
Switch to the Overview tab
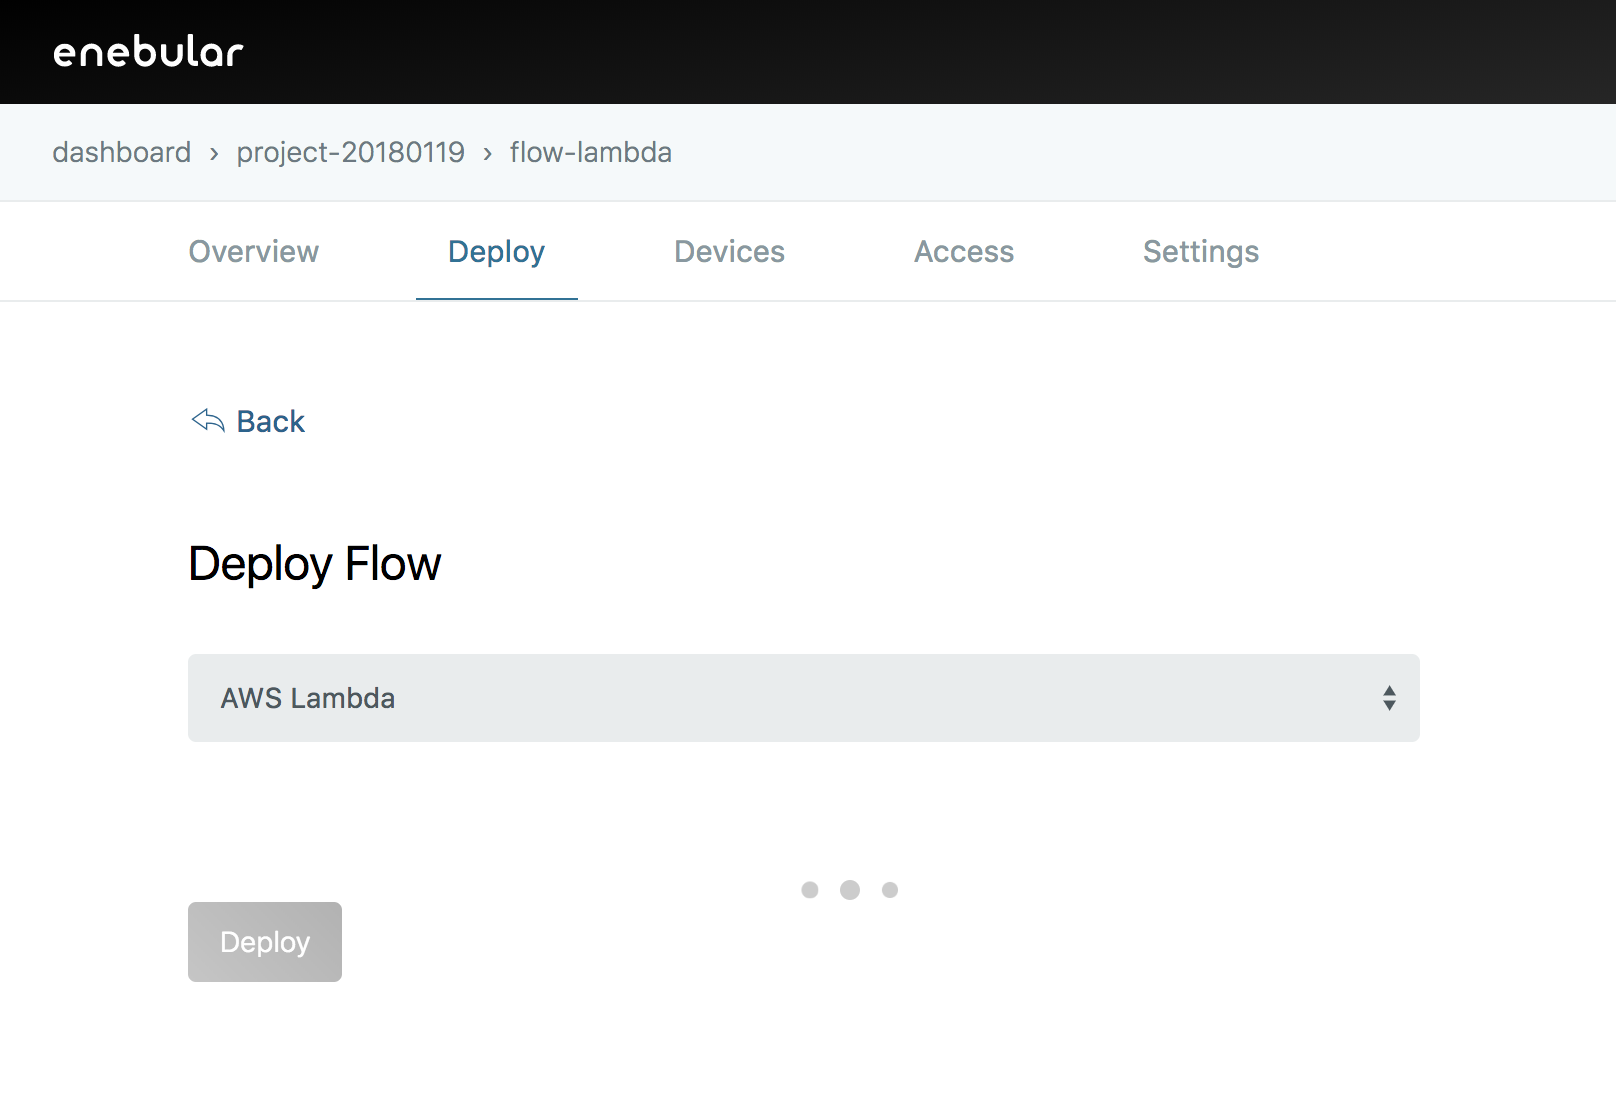coord(254,252)
